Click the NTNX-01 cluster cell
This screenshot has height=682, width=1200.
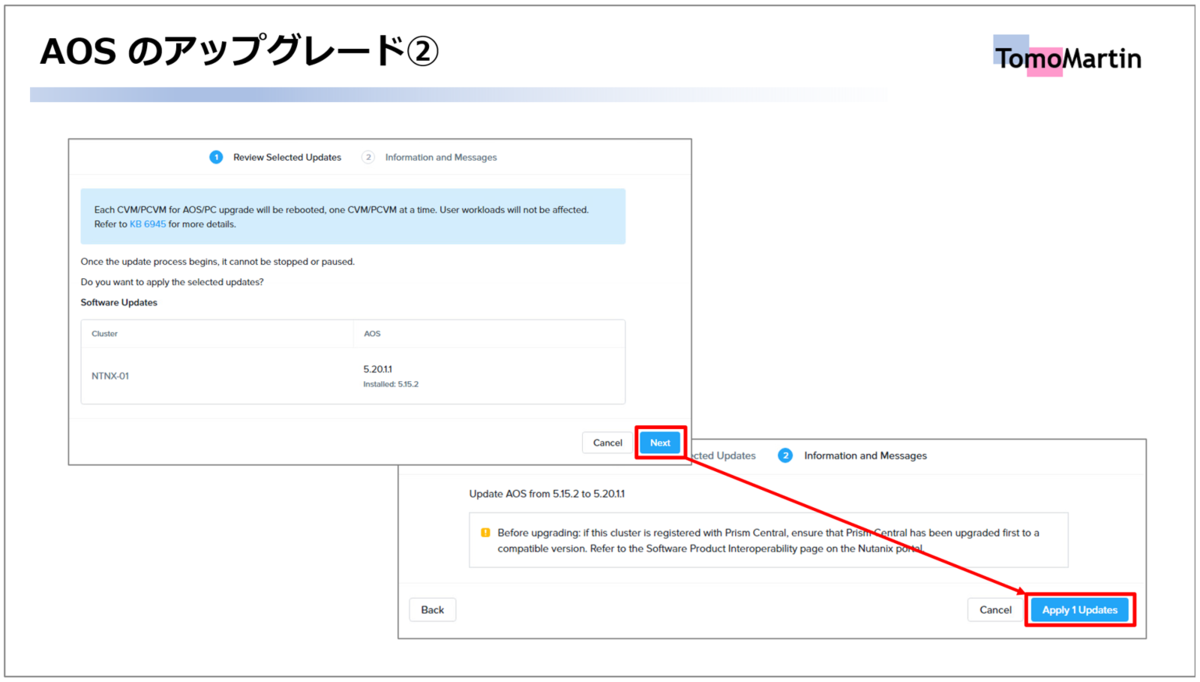point(110,376)
